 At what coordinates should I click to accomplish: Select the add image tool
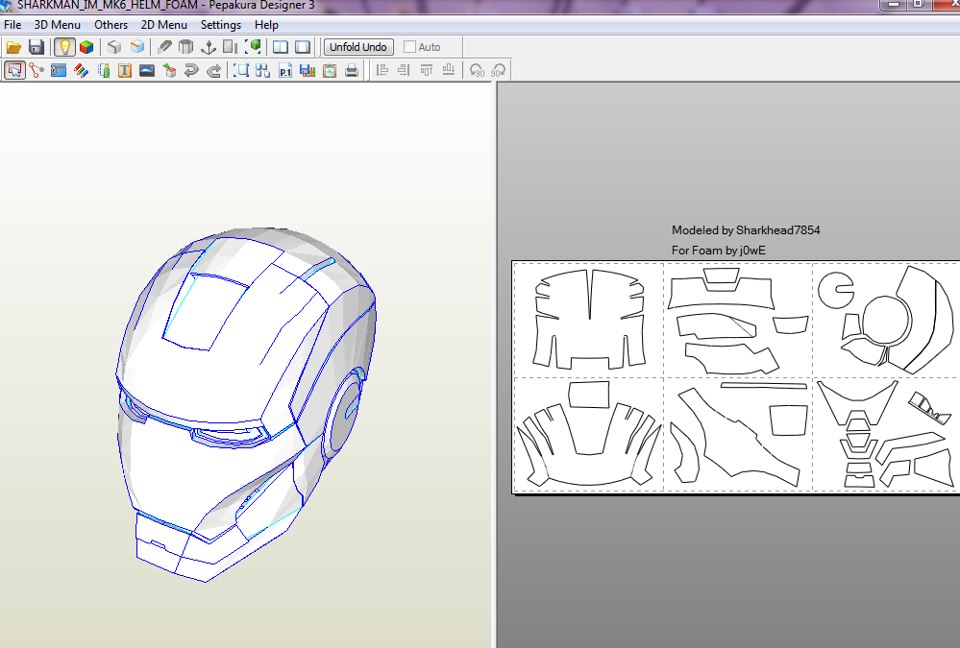tap(147, 70)
